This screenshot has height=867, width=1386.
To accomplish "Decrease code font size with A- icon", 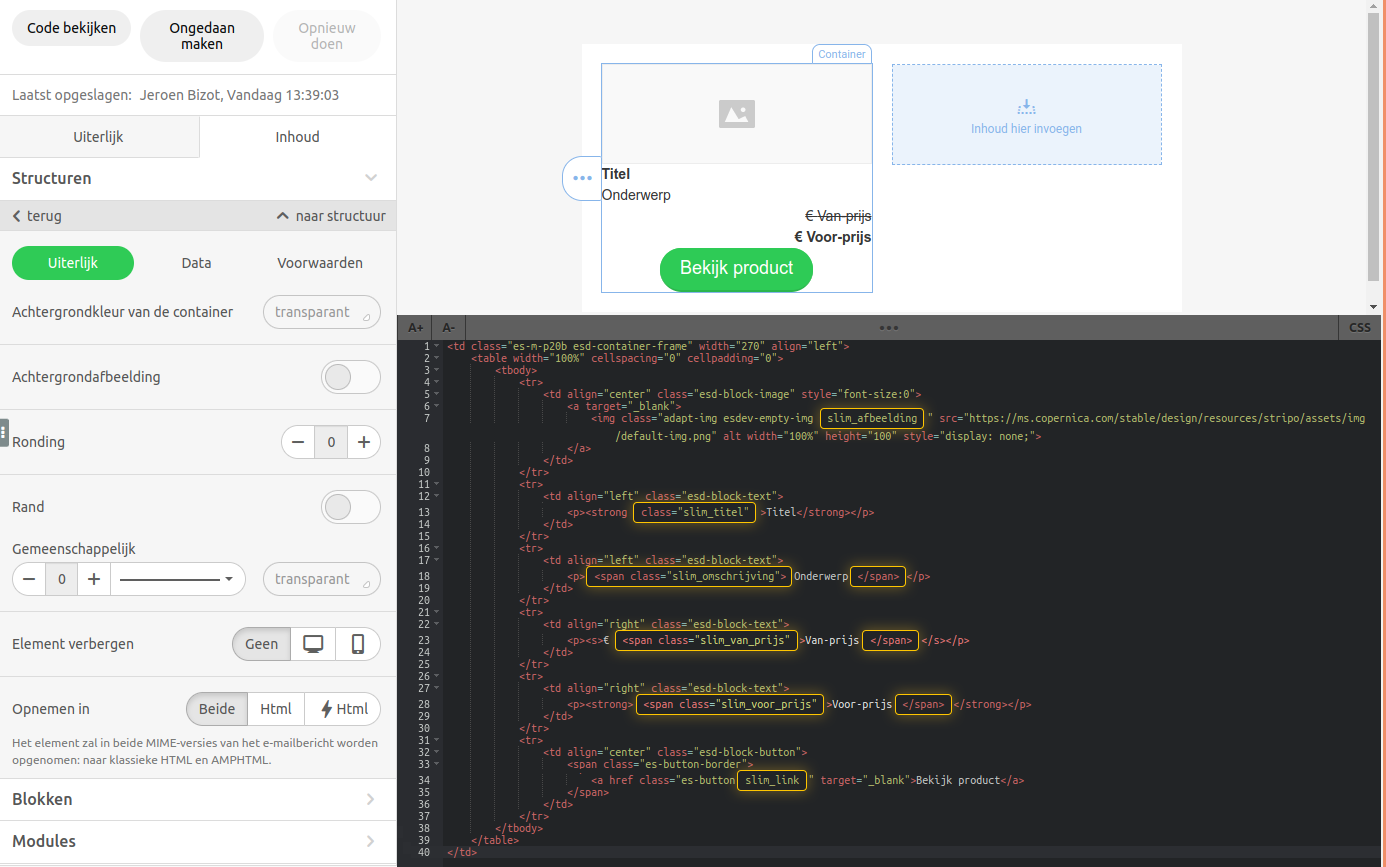I will point(448,327).
